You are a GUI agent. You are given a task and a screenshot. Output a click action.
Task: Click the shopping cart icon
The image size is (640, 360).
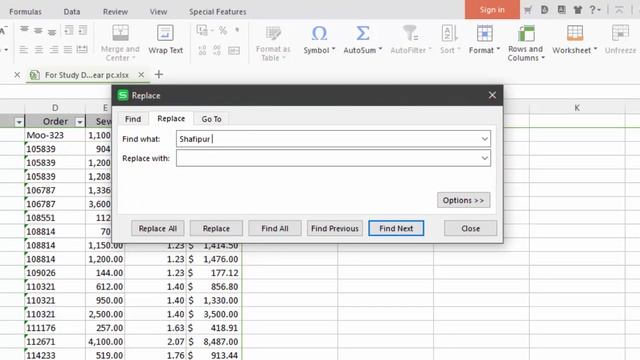pos(528,10)
